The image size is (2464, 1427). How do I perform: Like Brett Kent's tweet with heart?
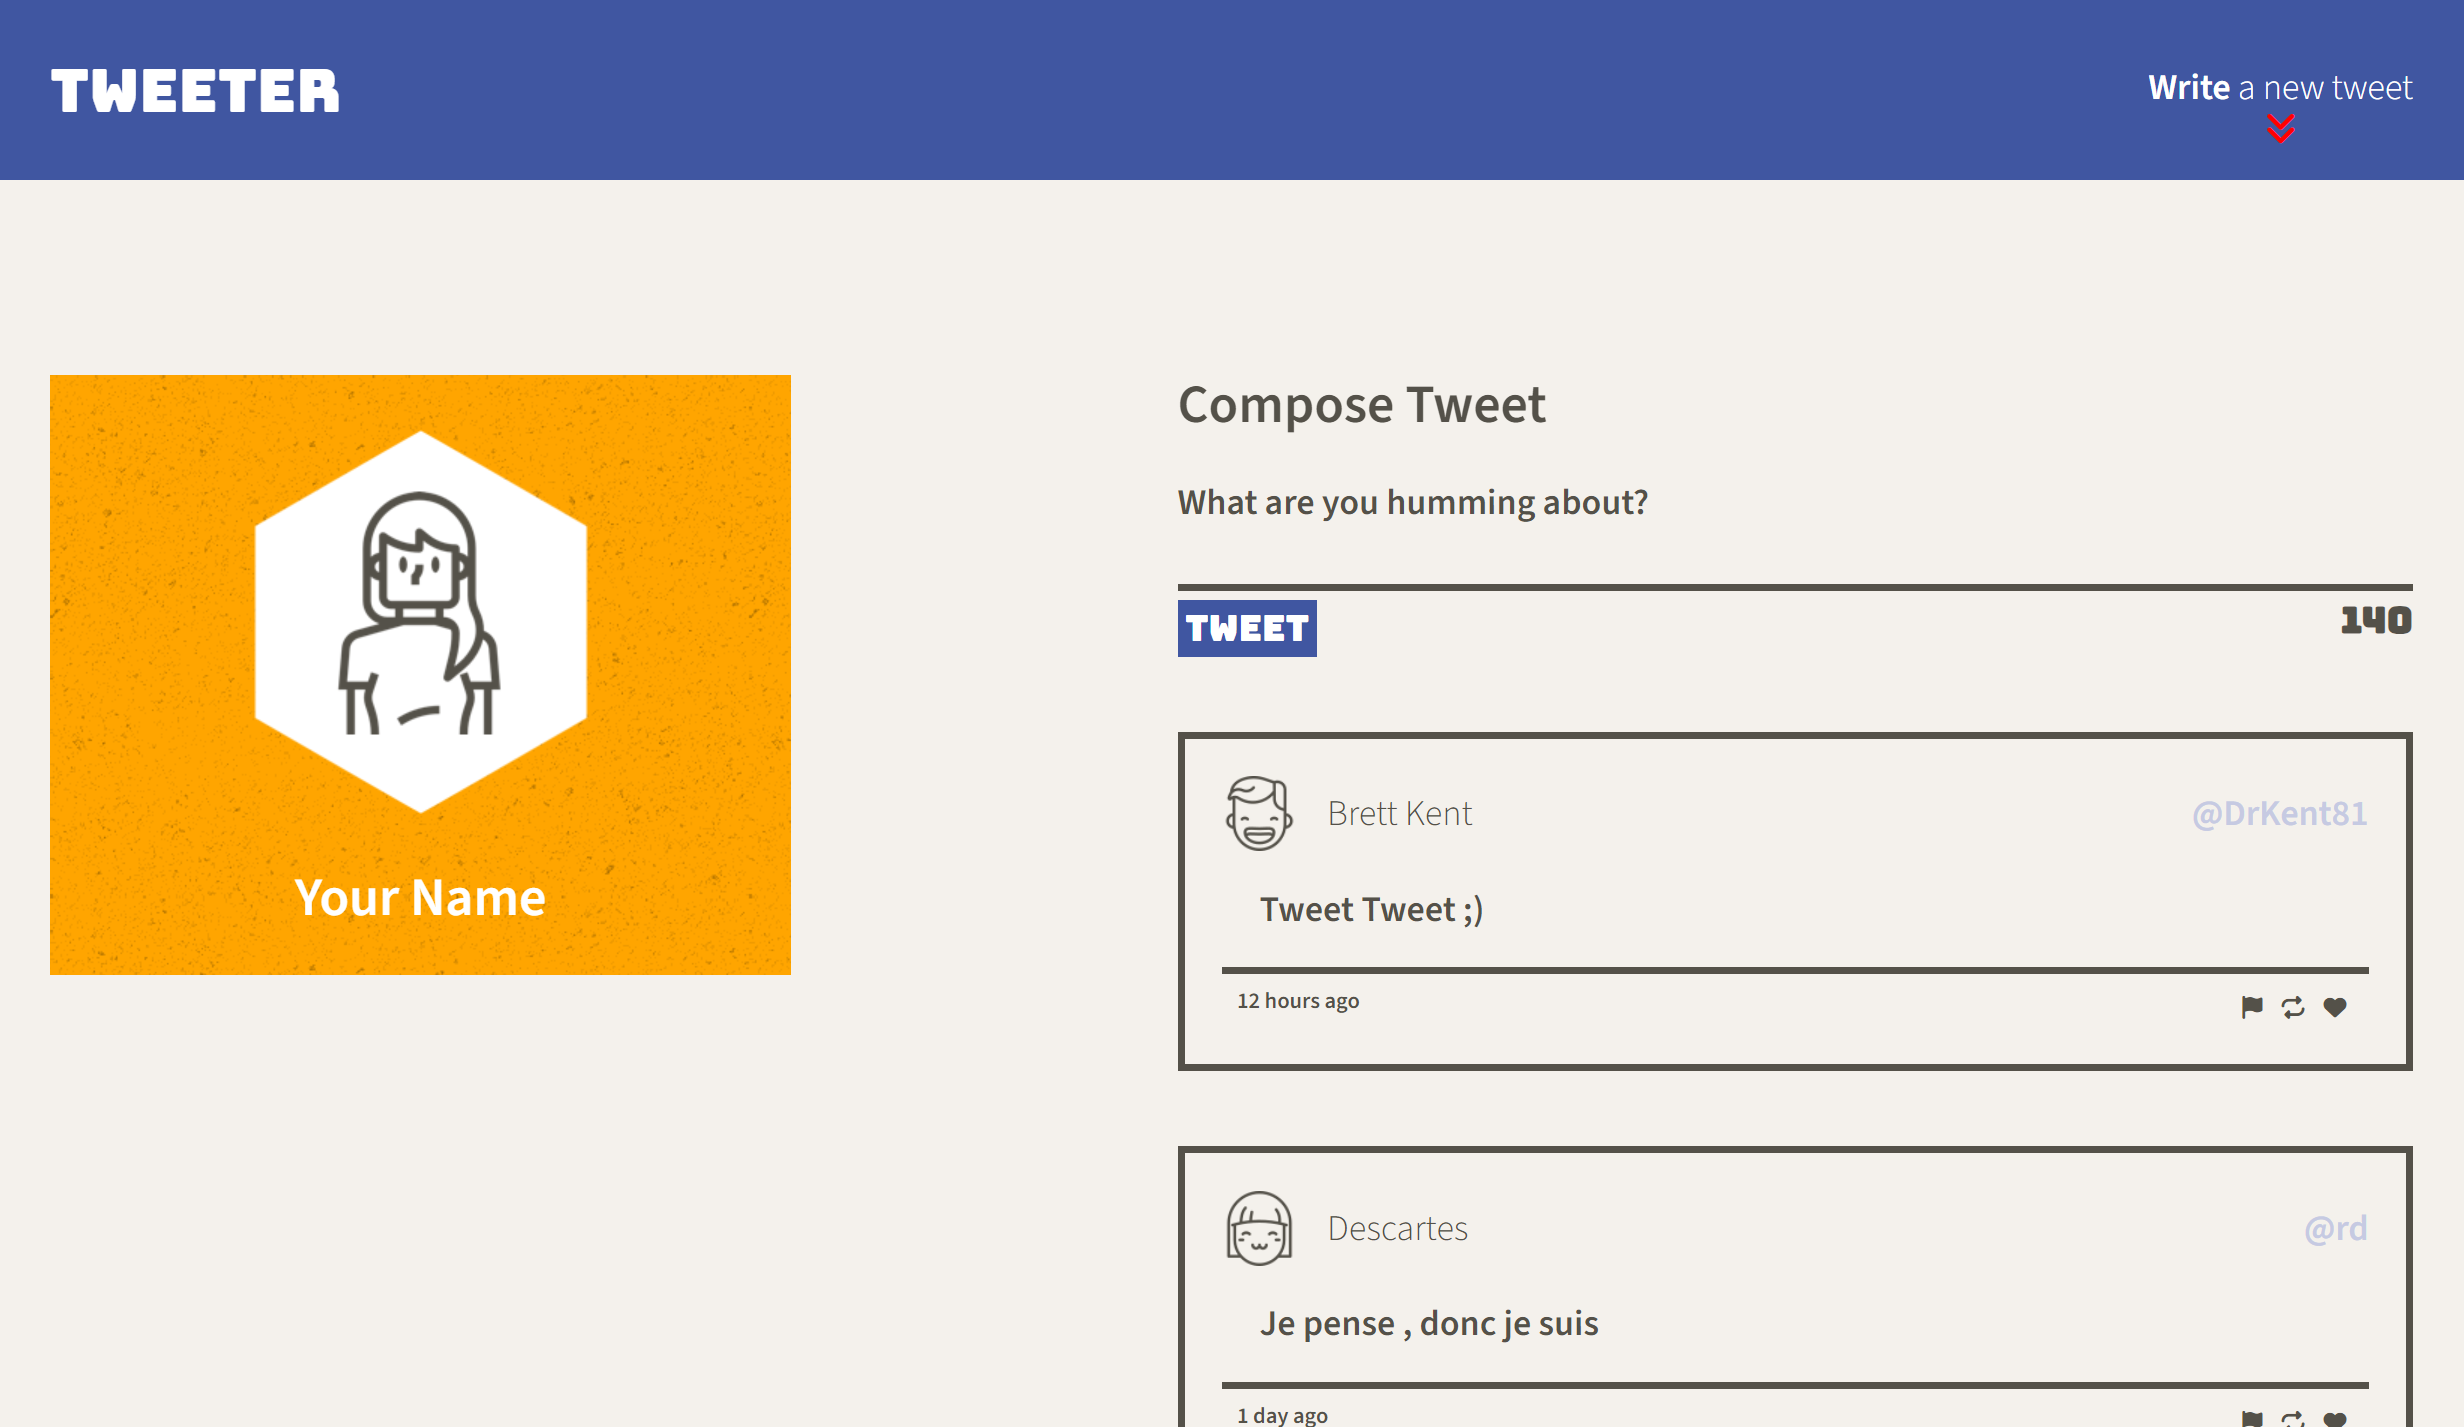[2335, 1007]
